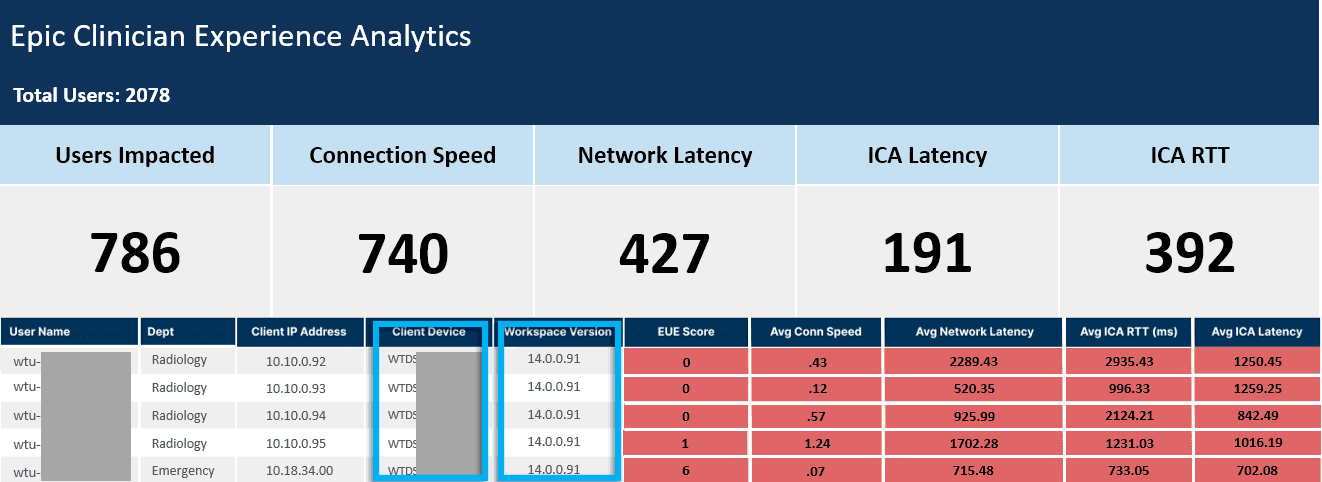1322x482 pixels.
Task: Click ICA latency value 842.49
Action: pyautogui.click(x=1257, y=416)
